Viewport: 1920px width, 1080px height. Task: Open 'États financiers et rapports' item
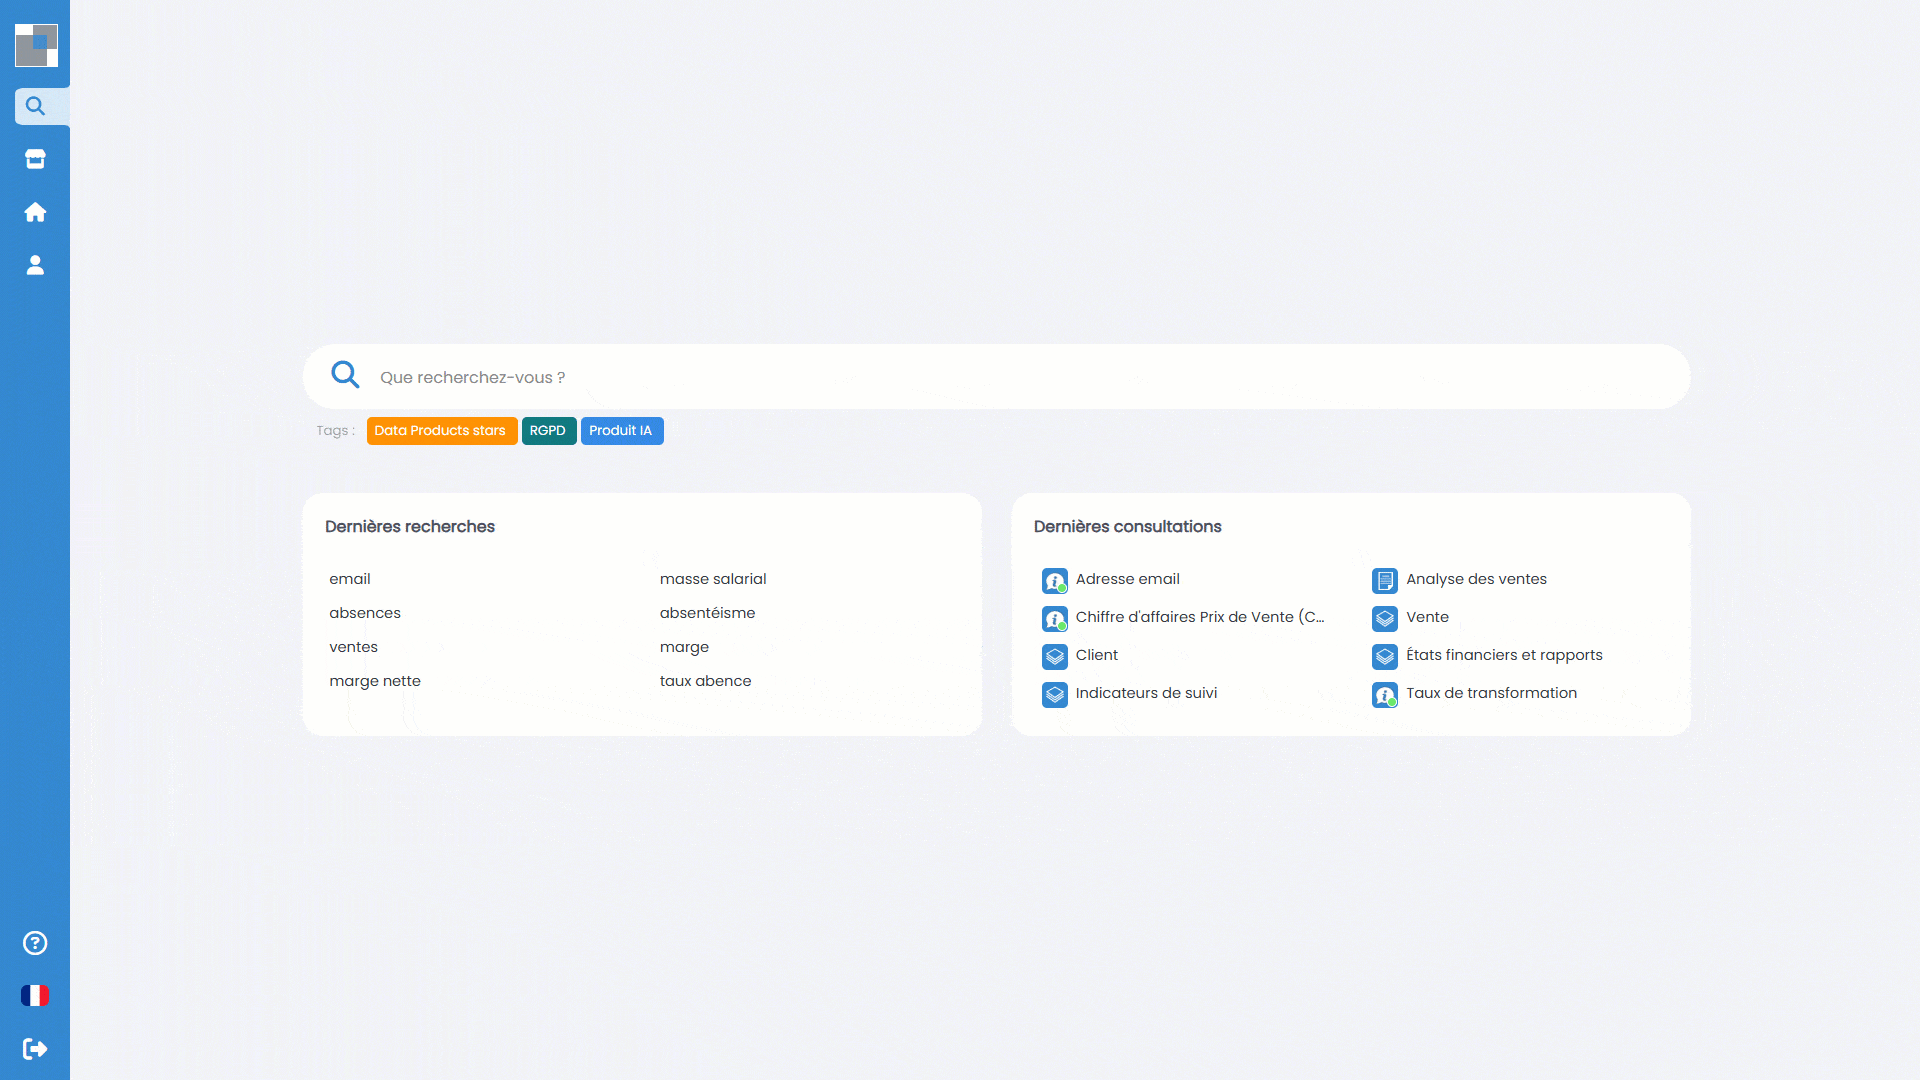pos(1504,655)
